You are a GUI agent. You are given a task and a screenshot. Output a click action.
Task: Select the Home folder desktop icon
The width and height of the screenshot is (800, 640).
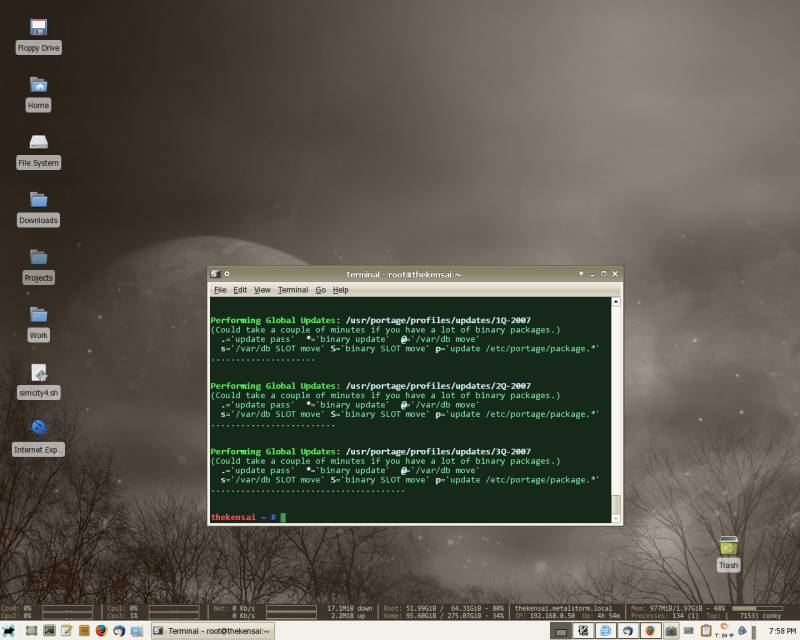(38, 93)
